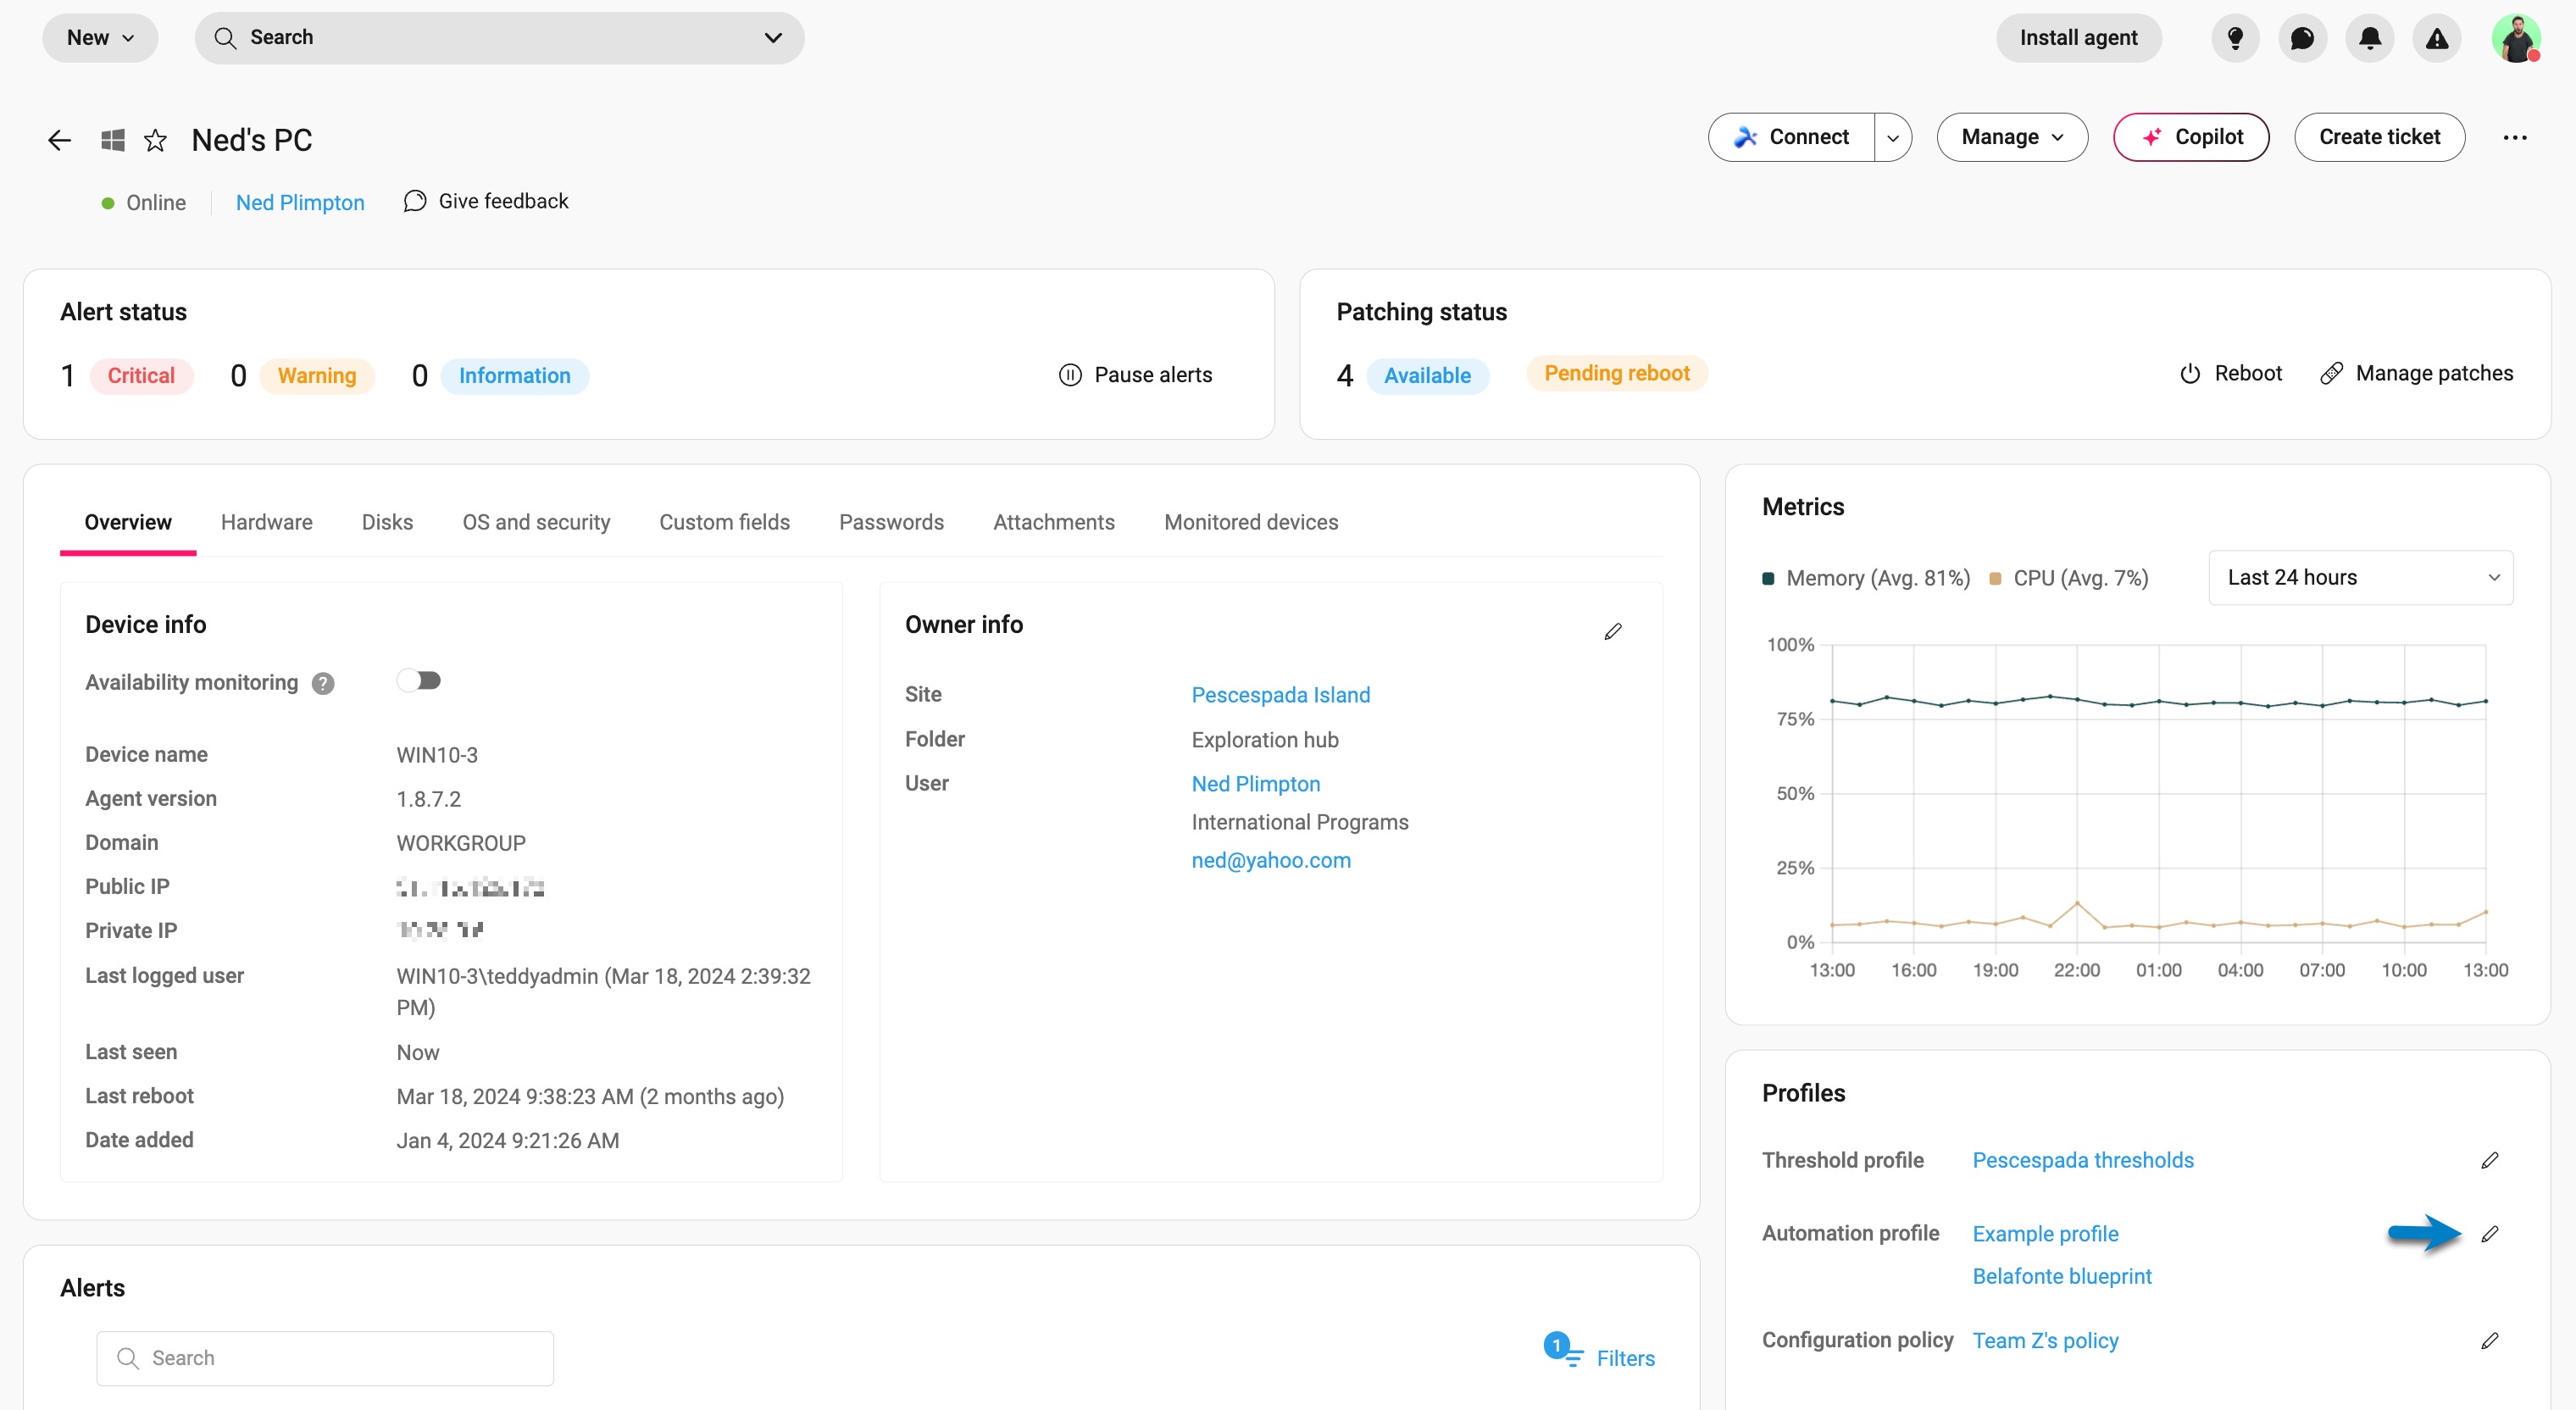Edit the Owner info section

[1613, 631]
